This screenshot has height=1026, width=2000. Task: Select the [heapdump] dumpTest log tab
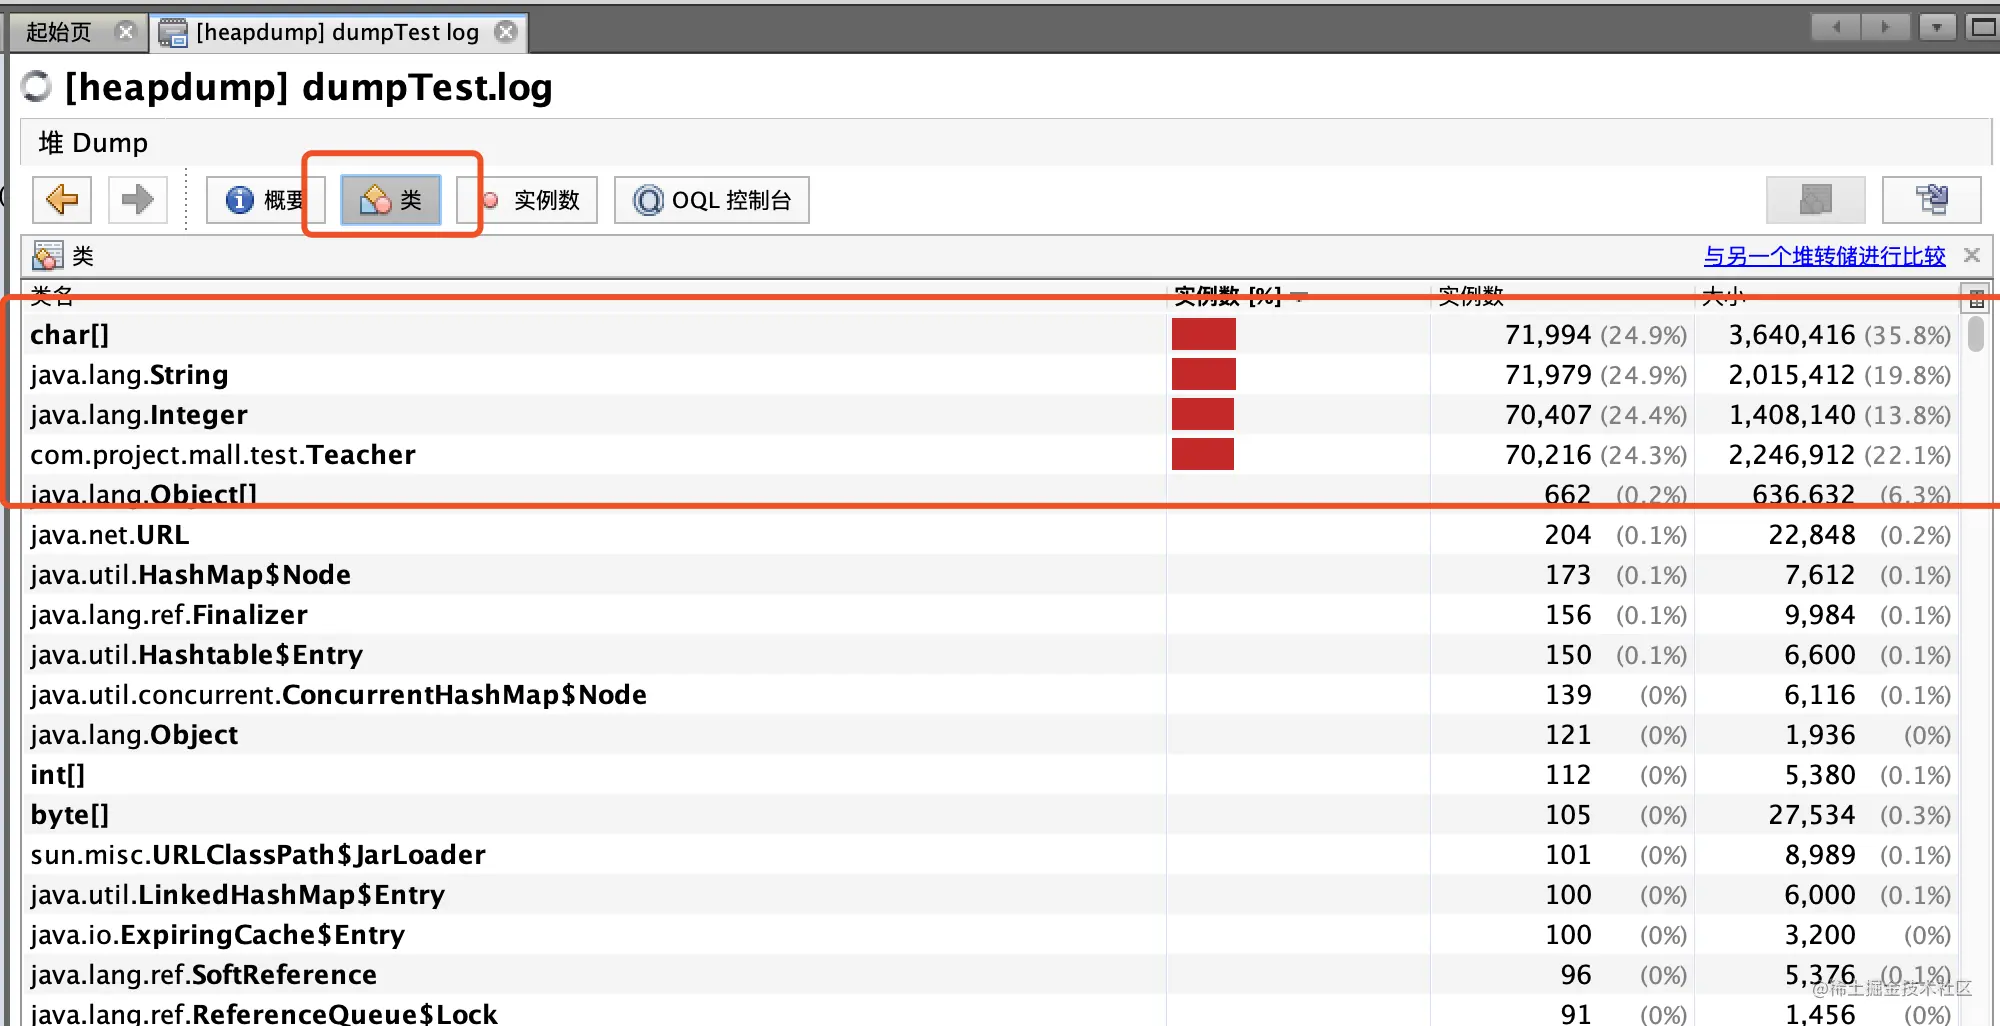point(339,32)
